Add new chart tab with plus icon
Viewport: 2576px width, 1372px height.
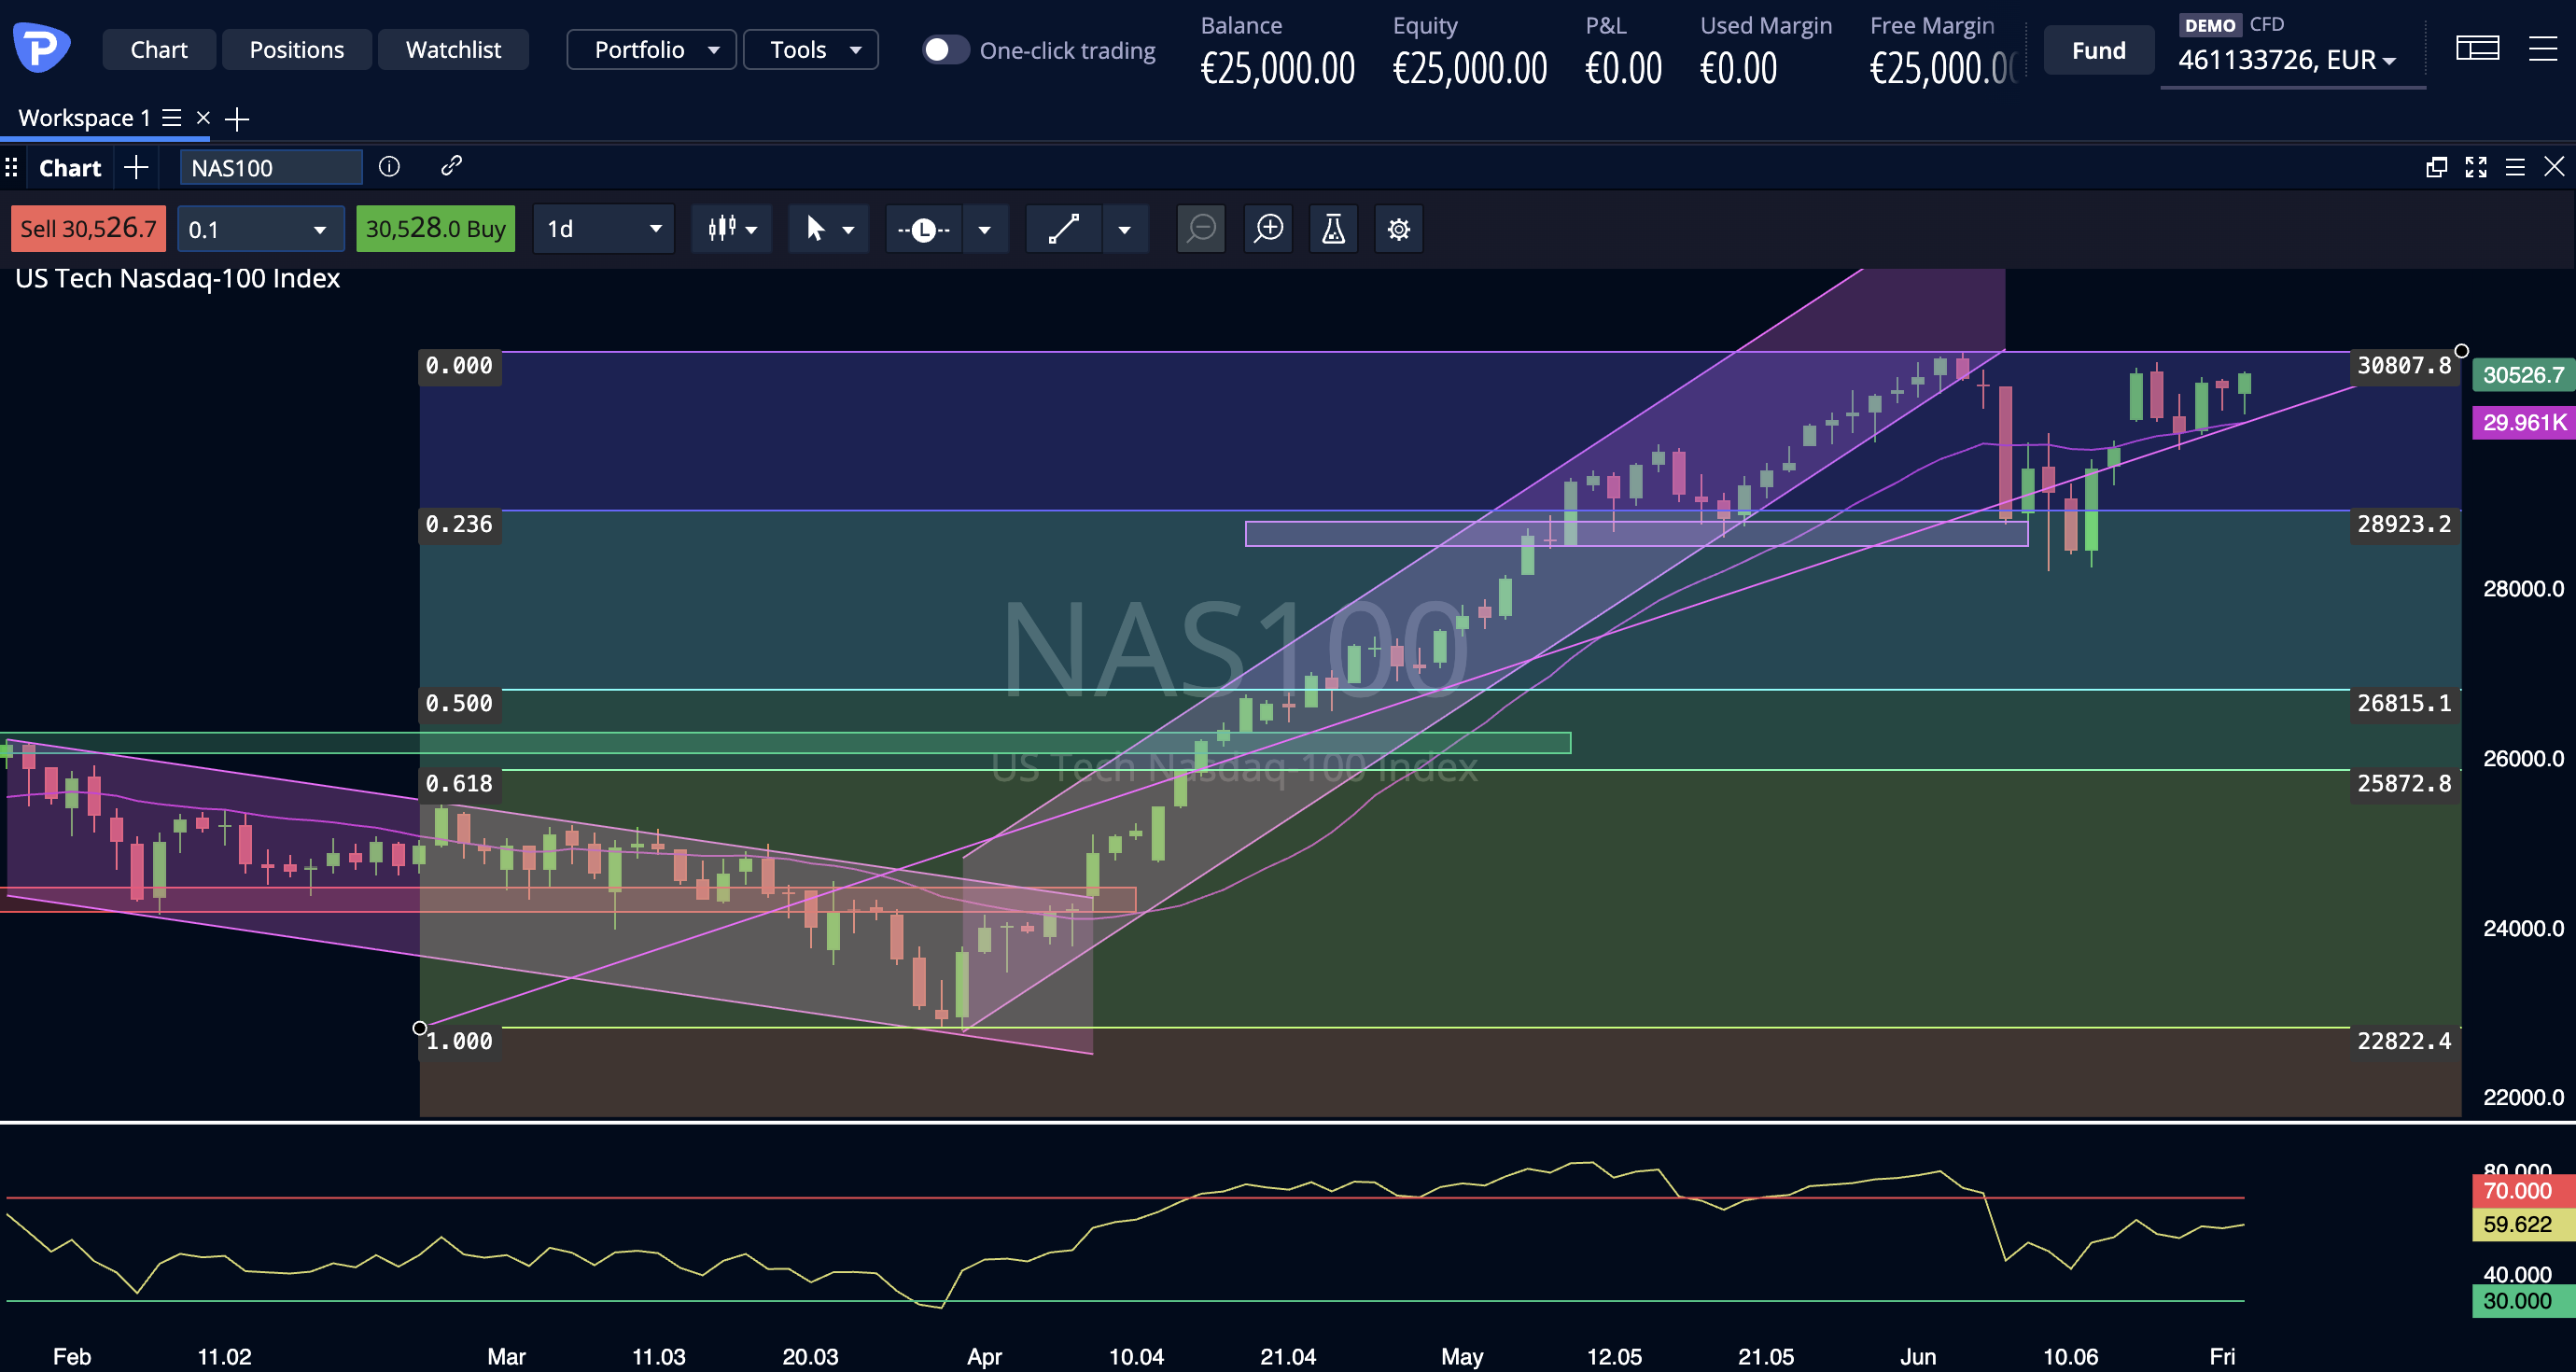[x=136, y=167]
